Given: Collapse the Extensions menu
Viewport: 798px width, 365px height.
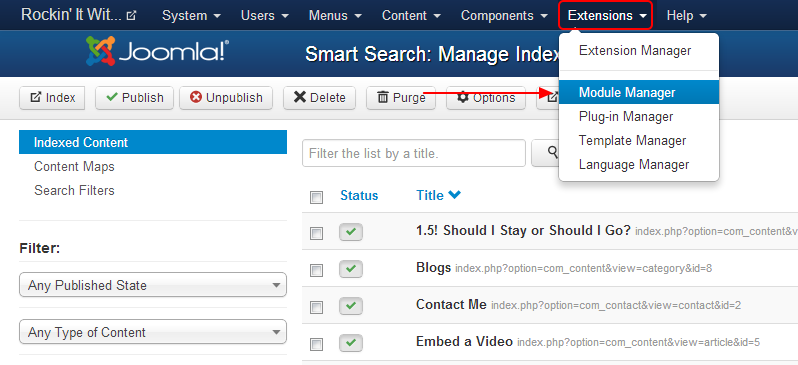Looking at the screenshot, I should click(606, 15).
